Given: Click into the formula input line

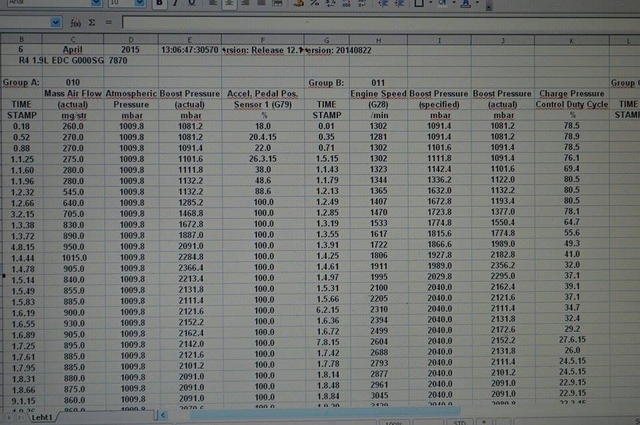Looking at the screenshot, I should click(x=380, y=22).
